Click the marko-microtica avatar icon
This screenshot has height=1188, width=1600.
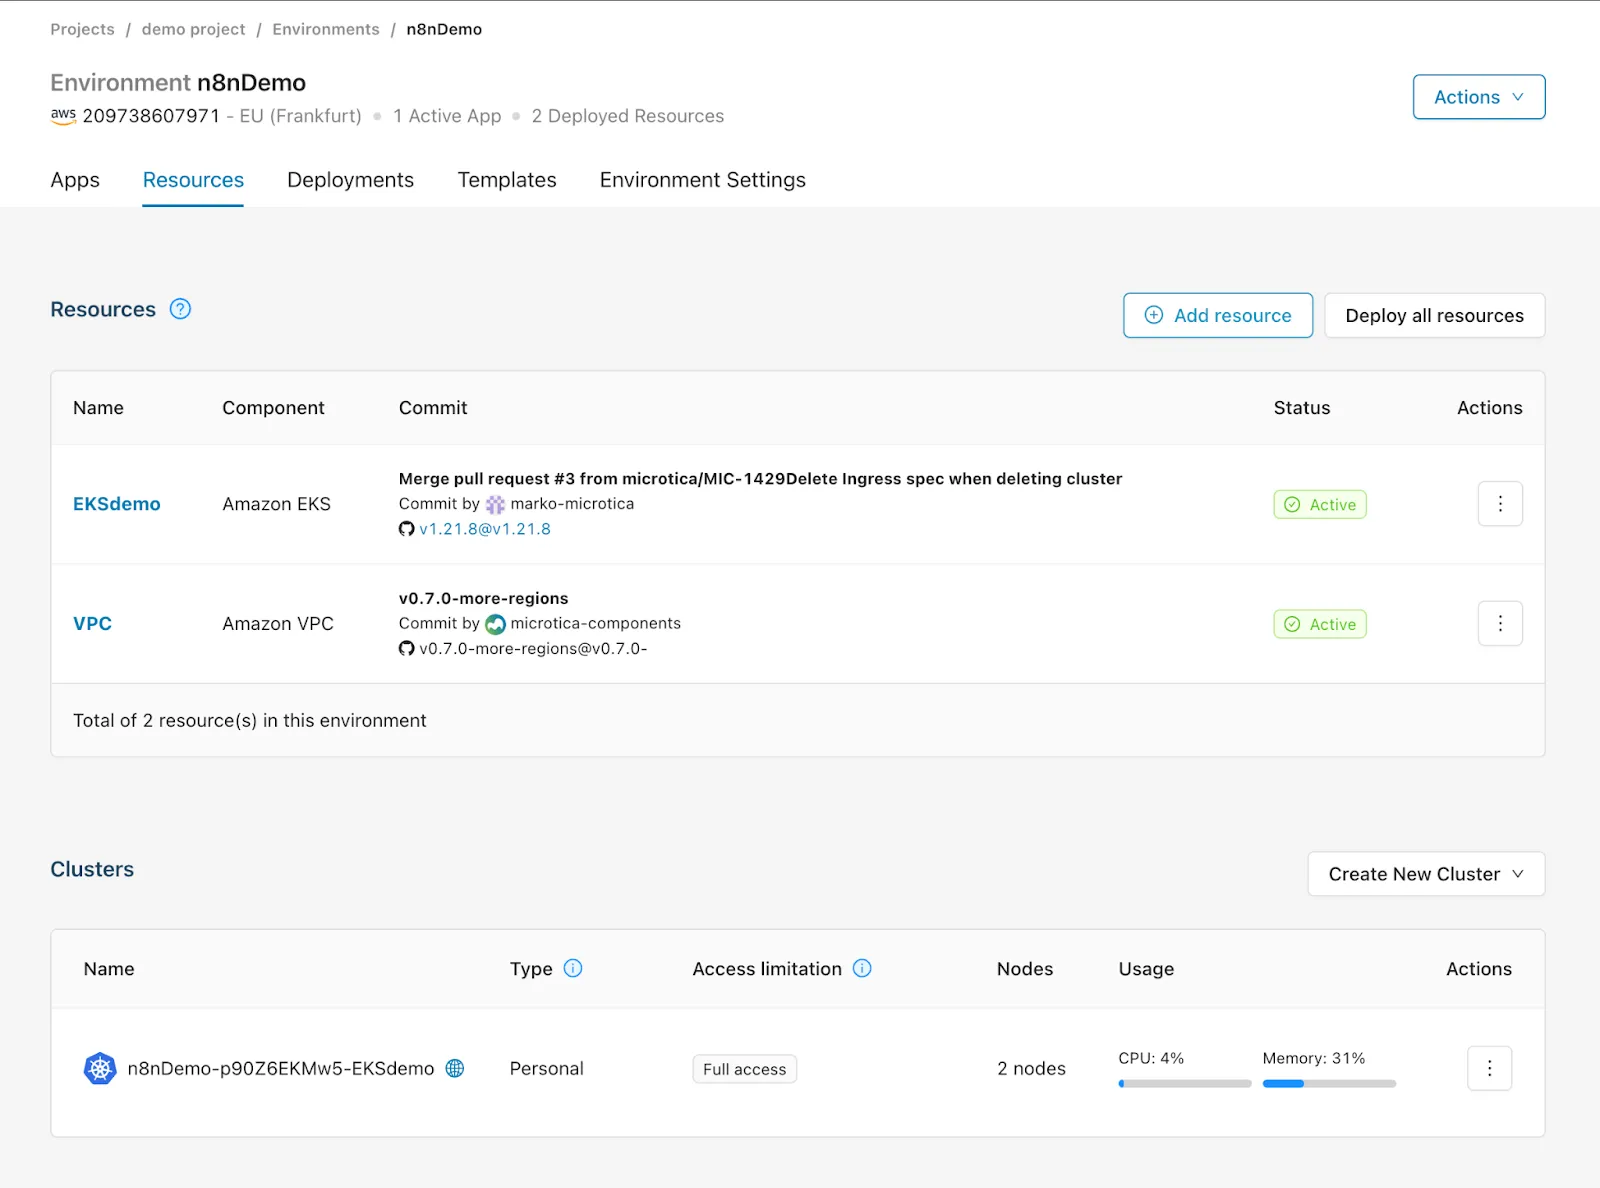click(495, 505)
